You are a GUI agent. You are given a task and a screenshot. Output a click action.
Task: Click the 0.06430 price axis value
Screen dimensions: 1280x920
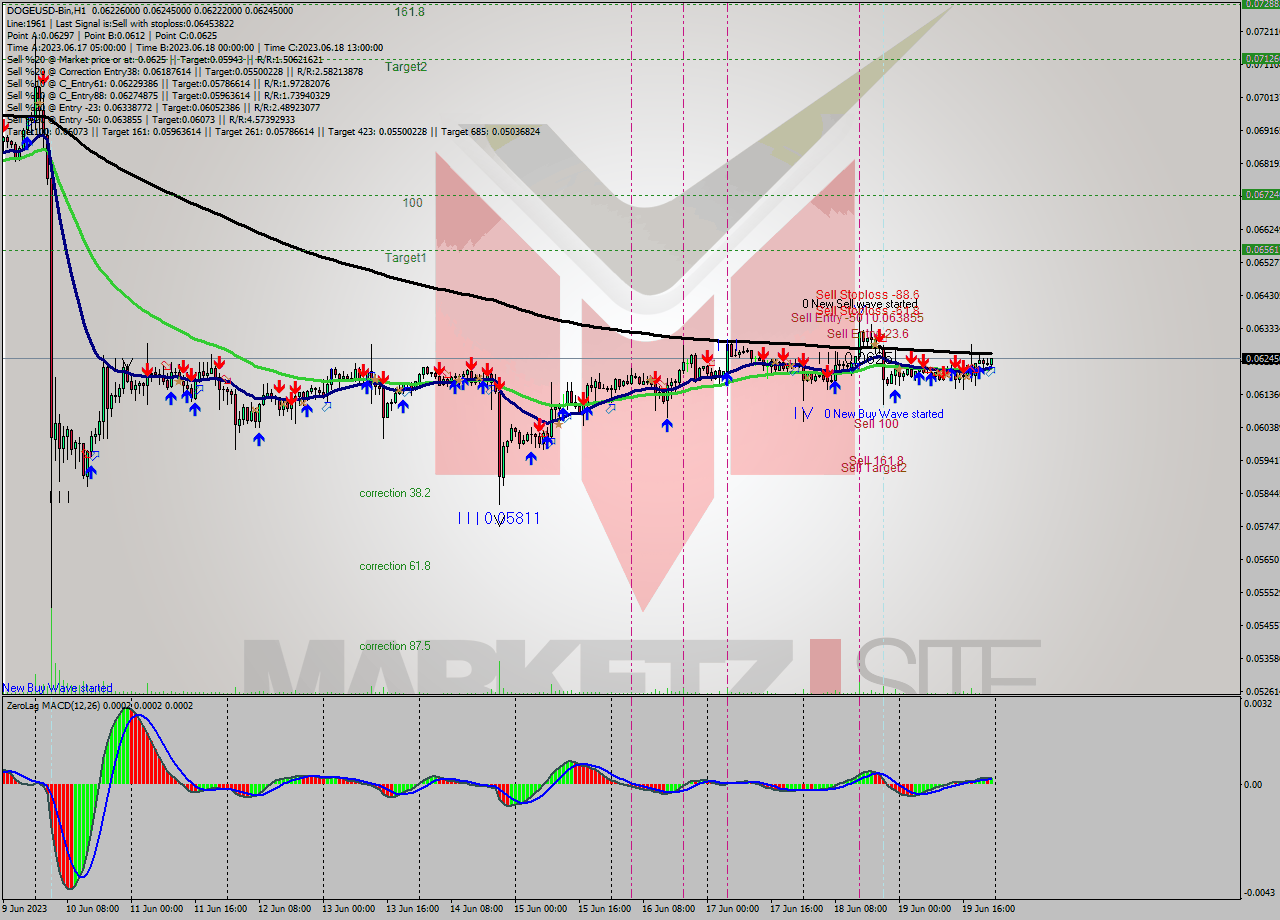pos(1263,295)
